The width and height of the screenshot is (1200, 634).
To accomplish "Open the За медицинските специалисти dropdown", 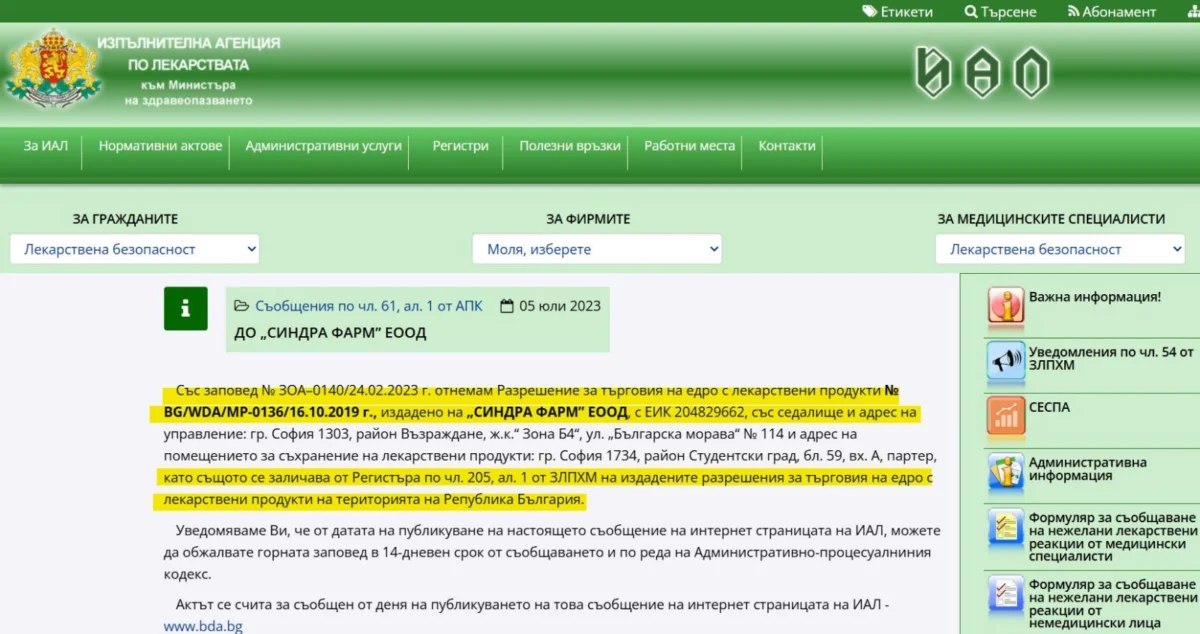I will pyautogui.click(x=1060, y=249).
